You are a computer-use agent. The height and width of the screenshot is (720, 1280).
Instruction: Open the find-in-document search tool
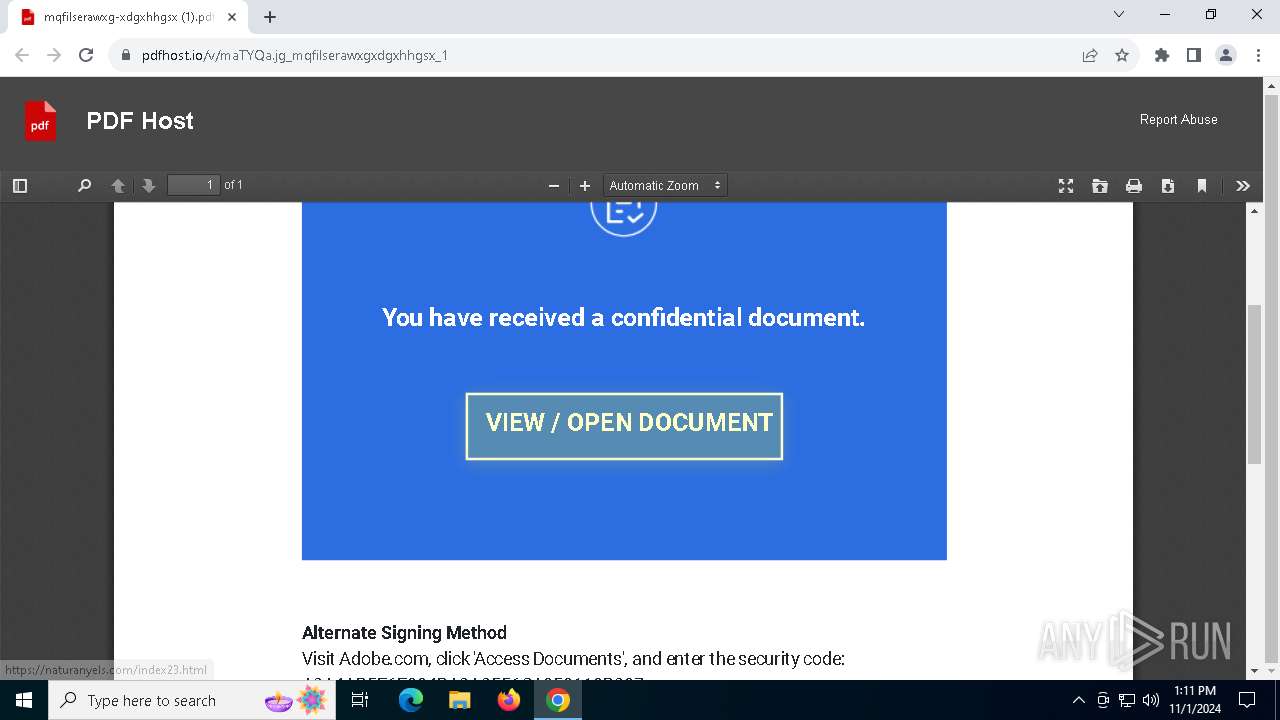[85, 185]
